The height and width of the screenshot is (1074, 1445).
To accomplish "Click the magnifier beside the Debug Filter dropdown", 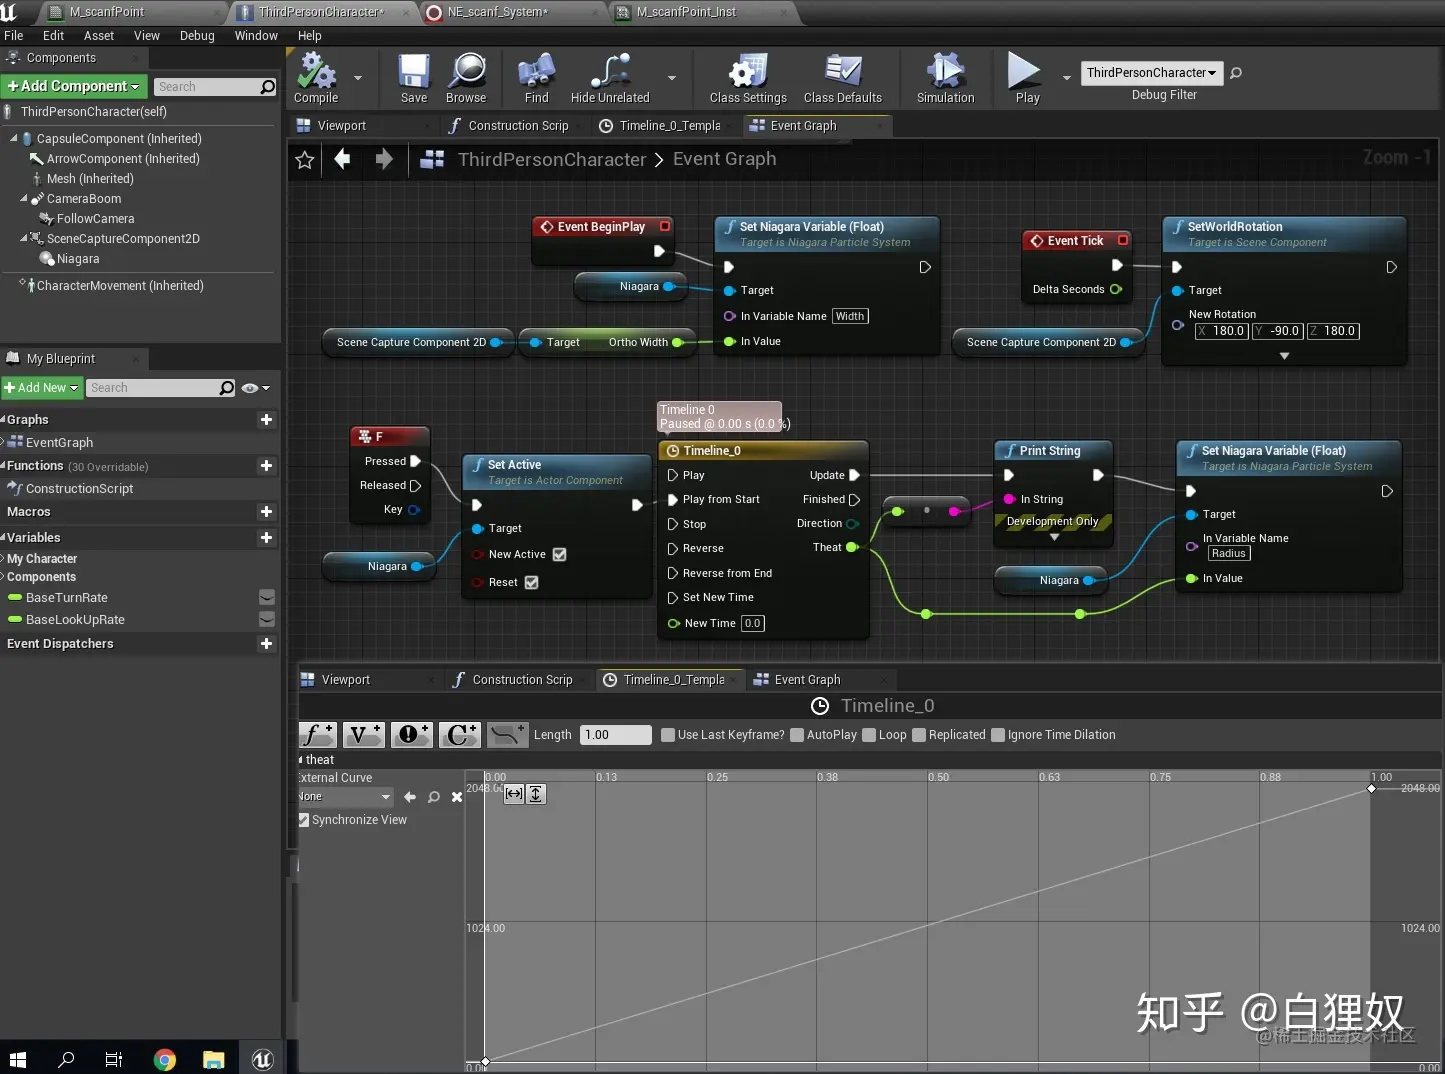I will tap(1236, 73).
